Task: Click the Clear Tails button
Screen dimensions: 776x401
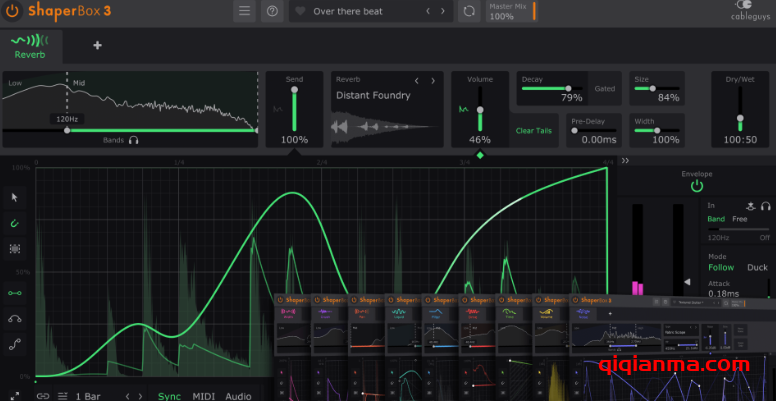Action: click(x=534, y=131)
